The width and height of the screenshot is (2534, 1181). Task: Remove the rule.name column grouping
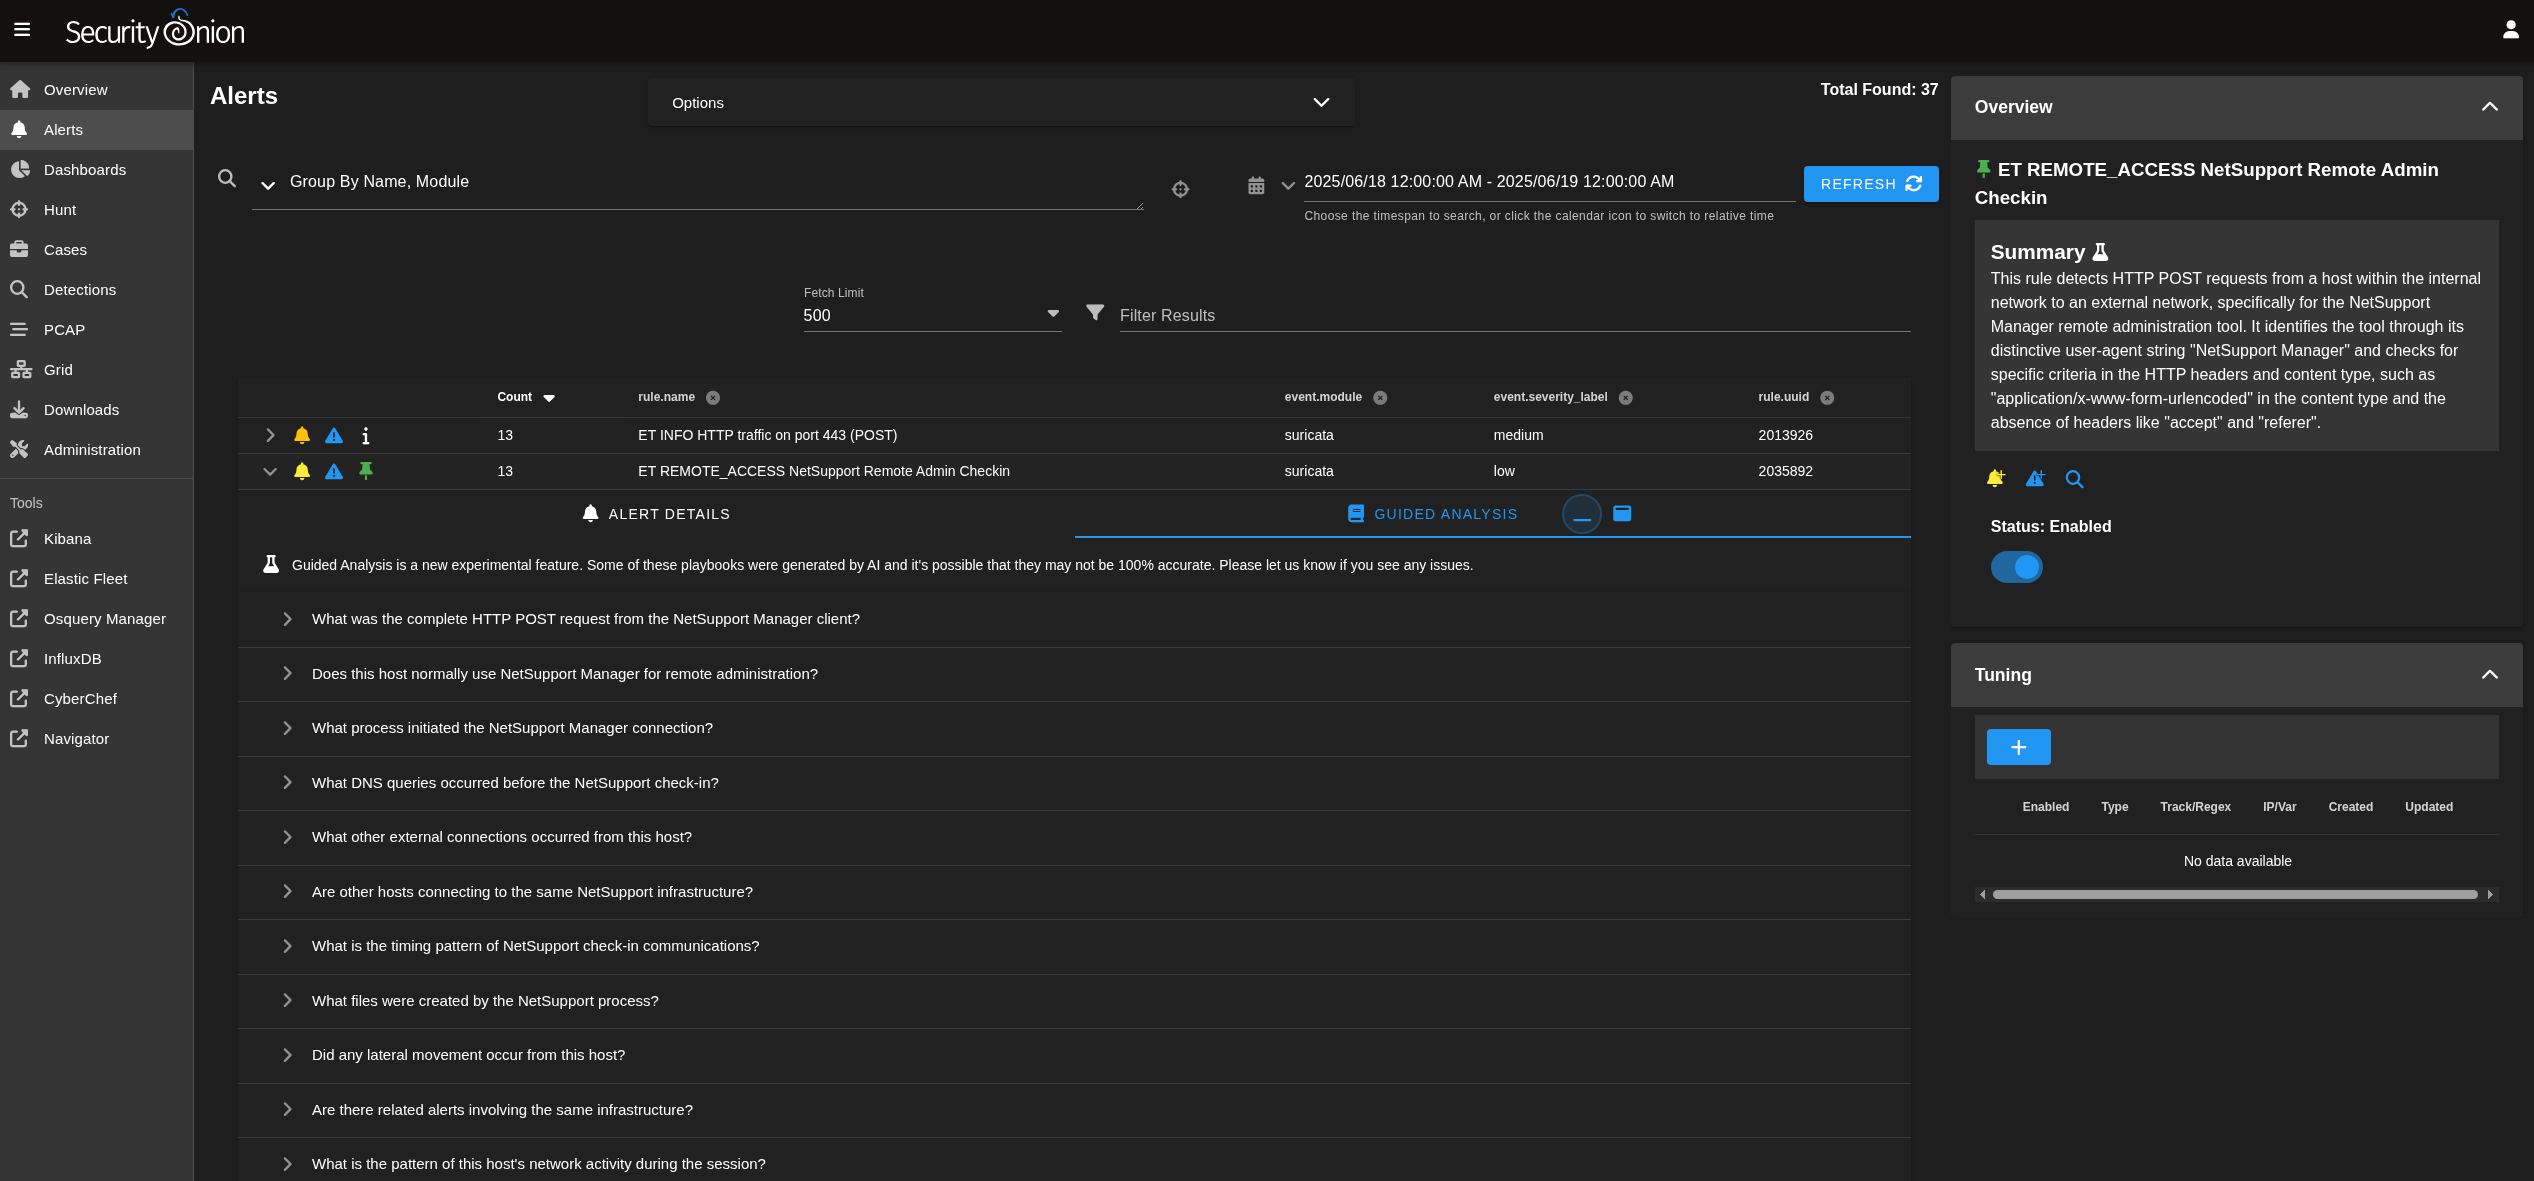pos(713,398)
